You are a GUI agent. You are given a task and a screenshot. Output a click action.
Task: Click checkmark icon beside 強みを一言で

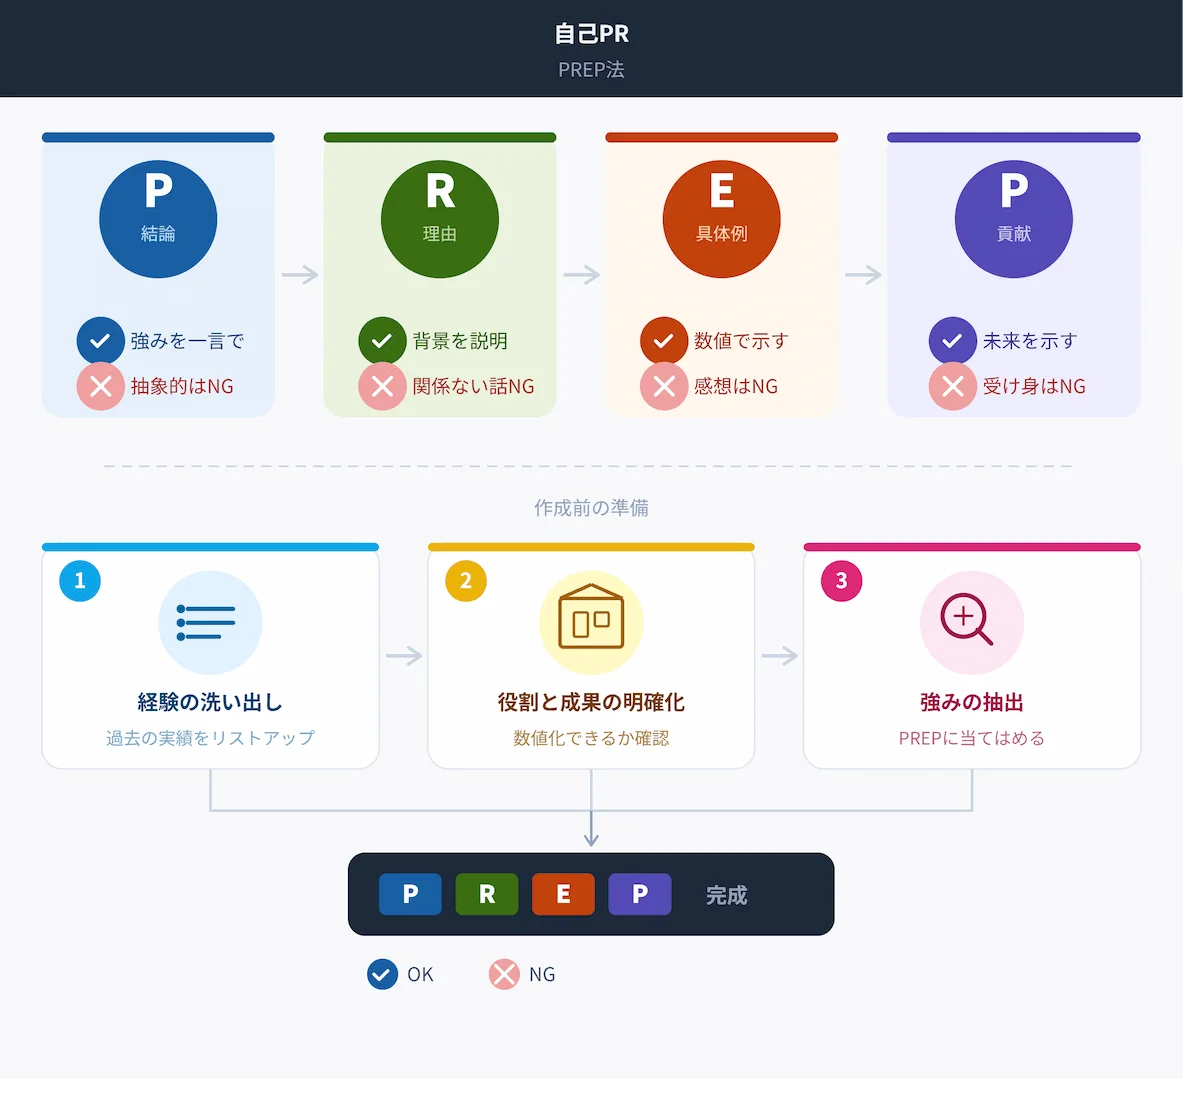[x=101, y=341]
